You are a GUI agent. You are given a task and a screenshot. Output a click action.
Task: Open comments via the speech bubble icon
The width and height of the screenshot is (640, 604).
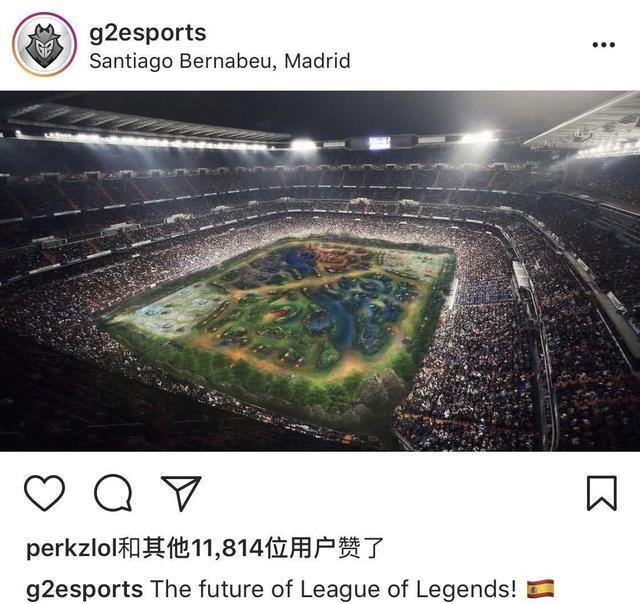coord(113,493)
